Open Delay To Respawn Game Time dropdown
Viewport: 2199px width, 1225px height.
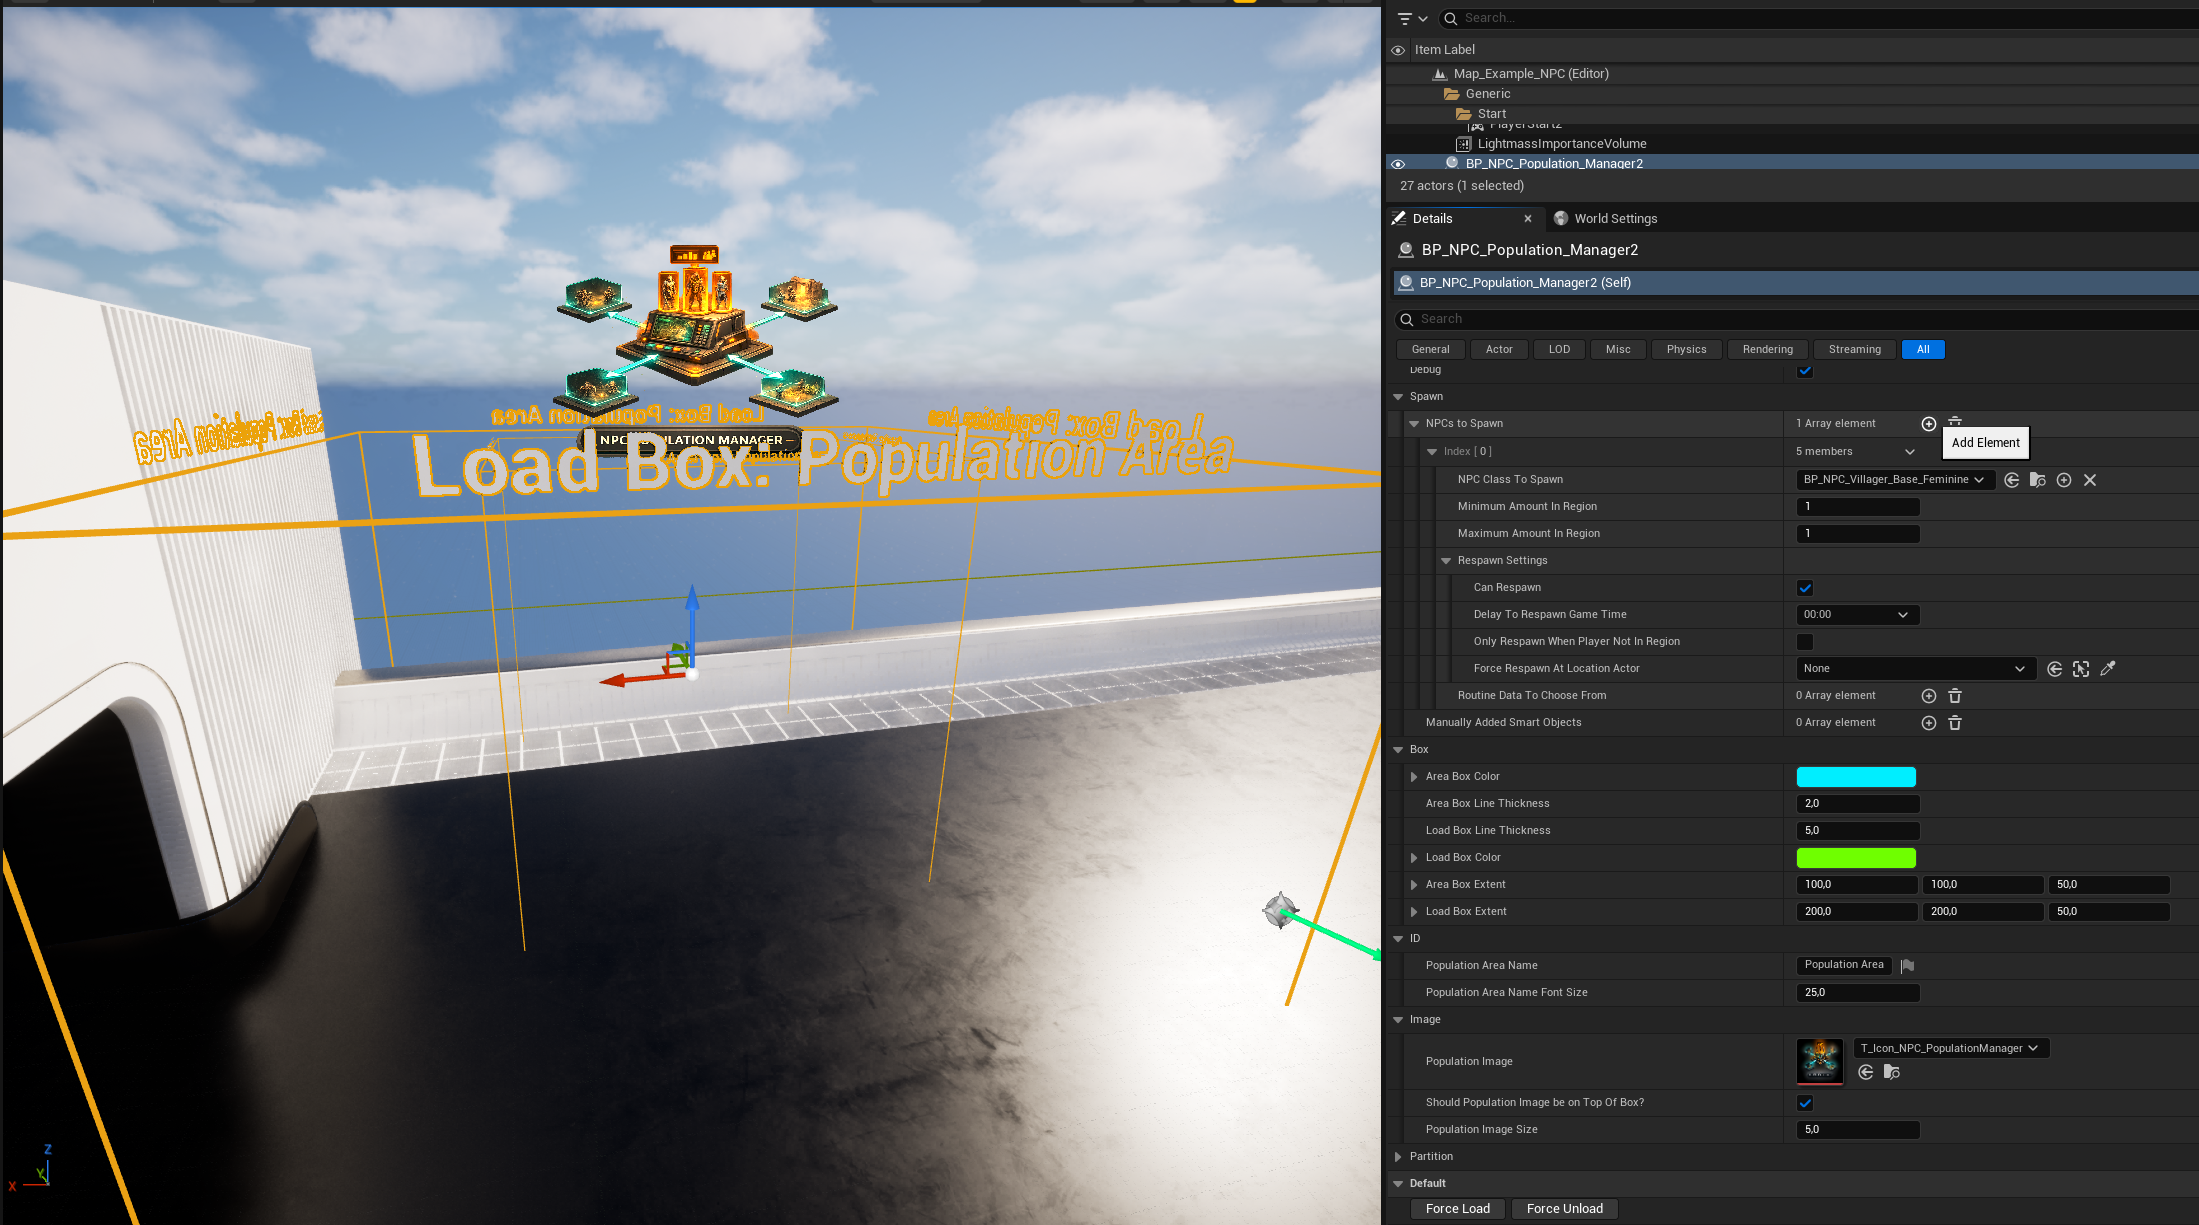coord(1857,615)
